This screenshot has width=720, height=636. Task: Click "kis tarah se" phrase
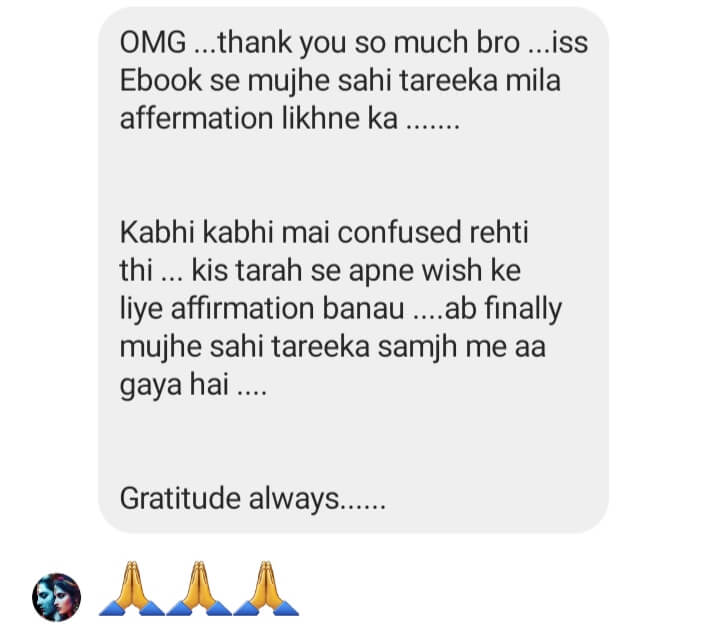pyautogui.click(x=266, y=270)
